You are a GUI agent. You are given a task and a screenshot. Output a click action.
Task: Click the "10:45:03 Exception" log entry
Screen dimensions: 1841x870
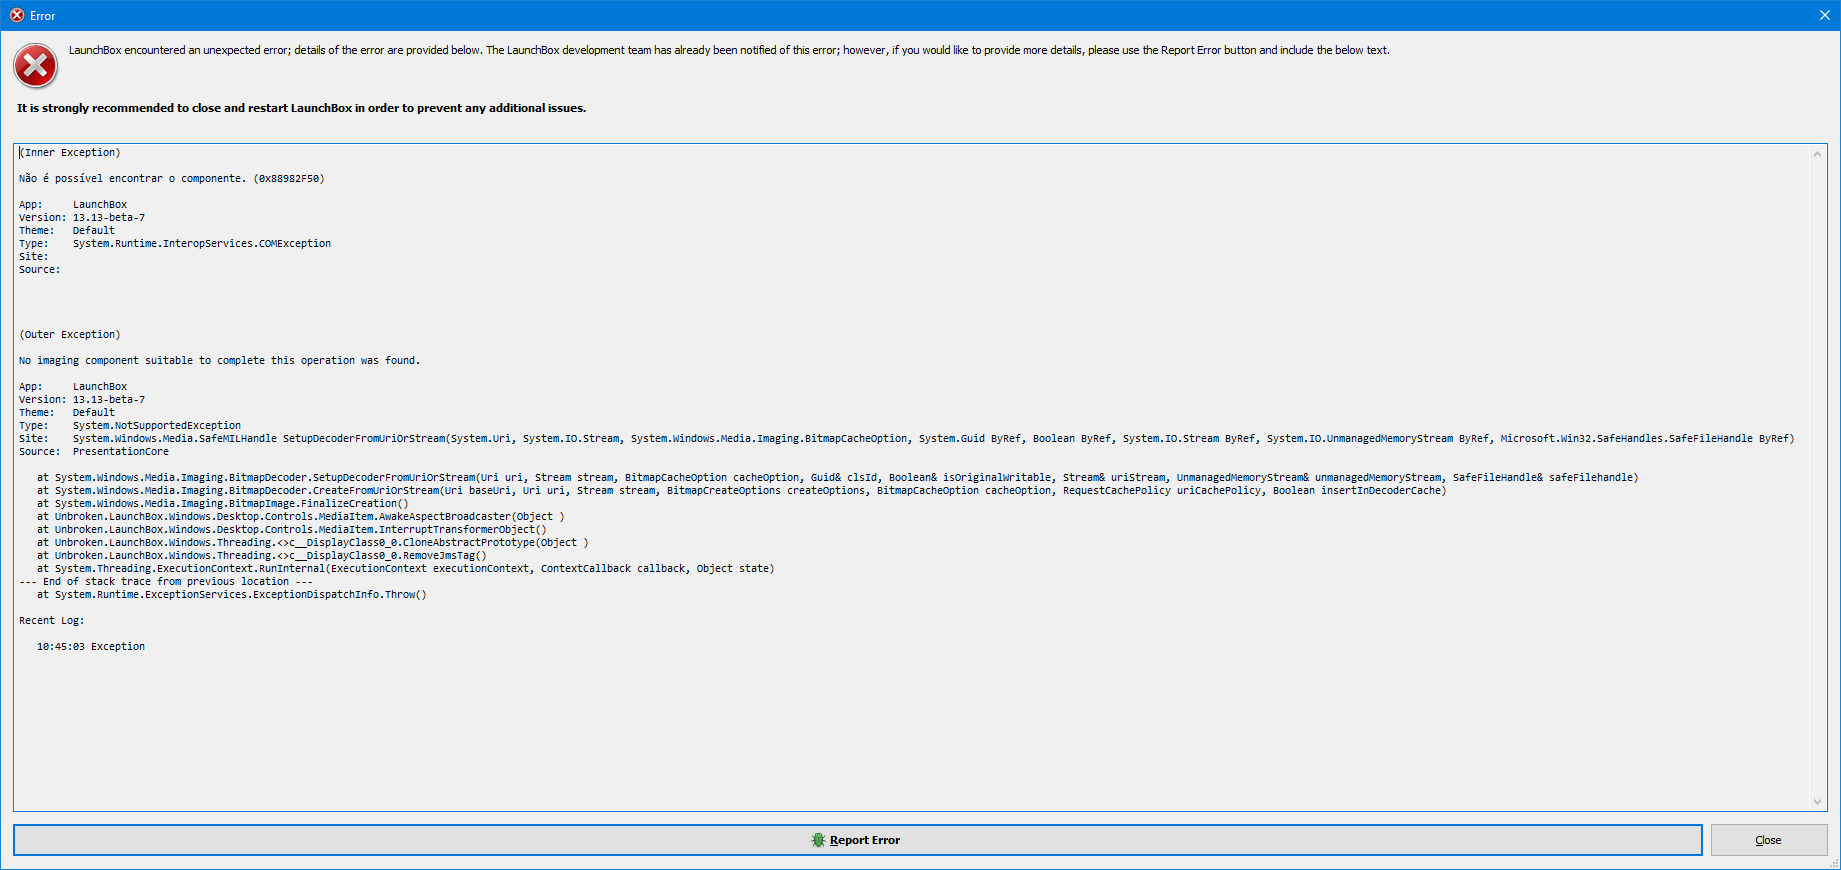(91, 647)
